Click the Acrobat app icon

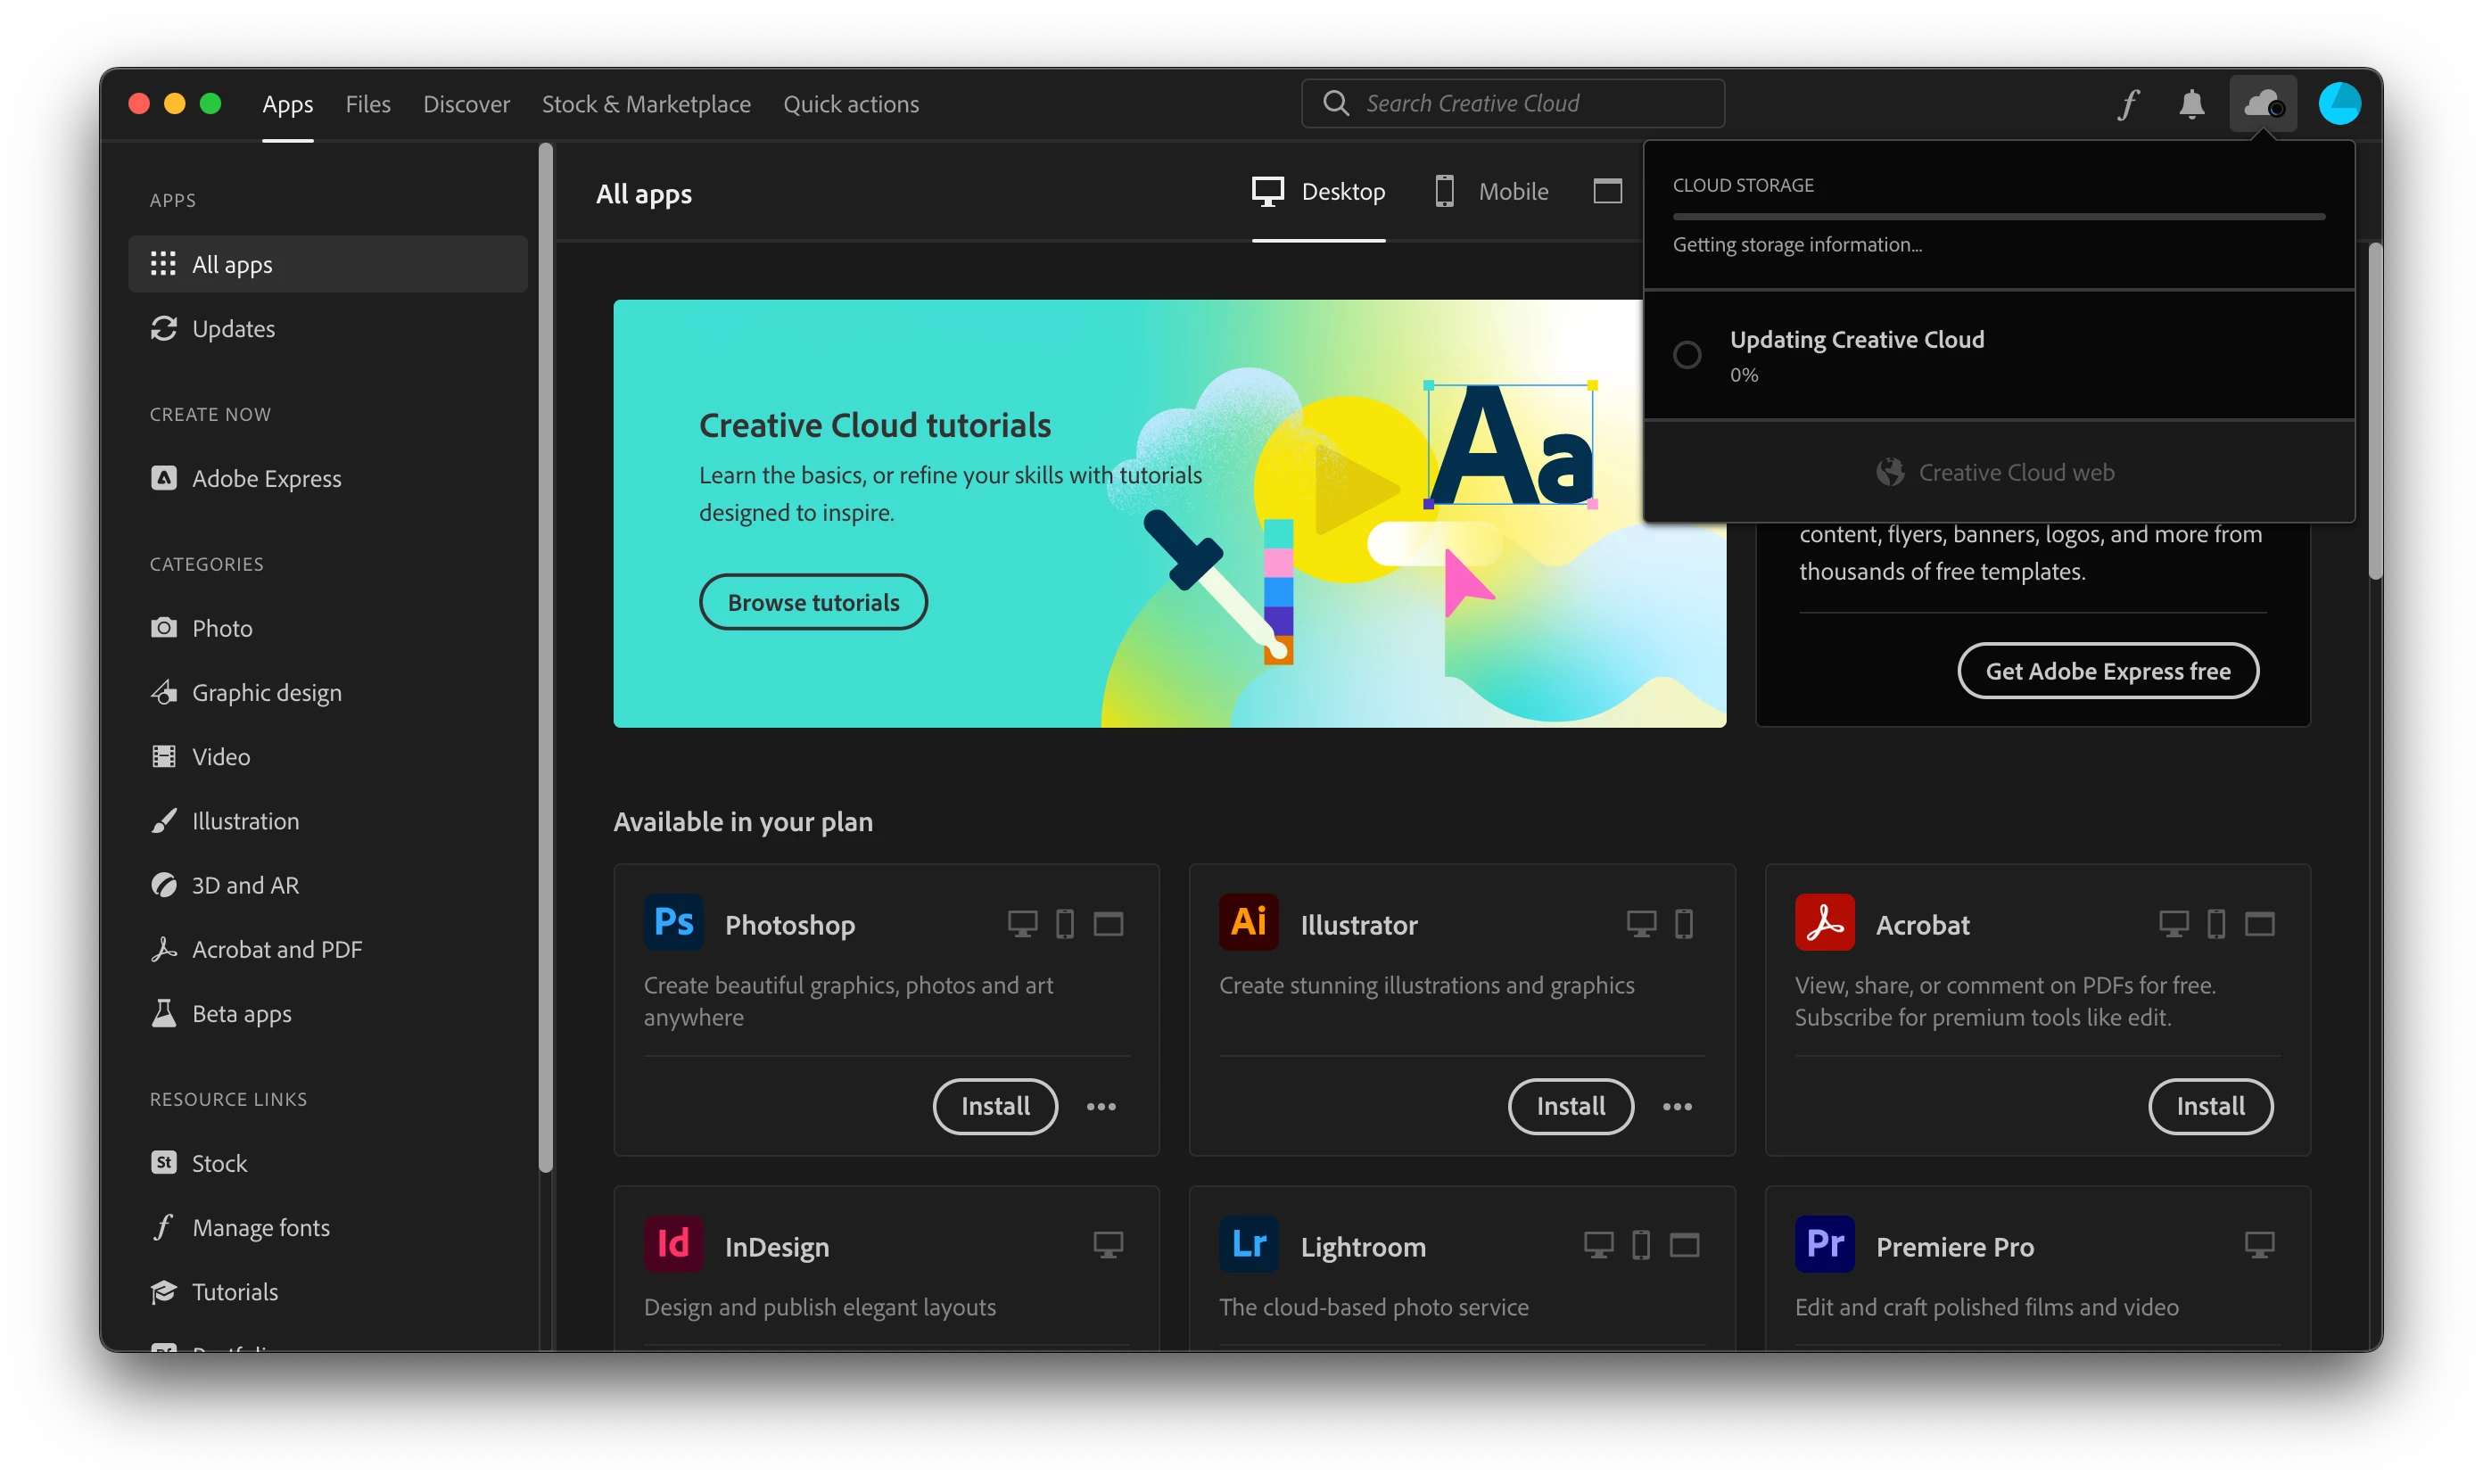coord(1824,922)
